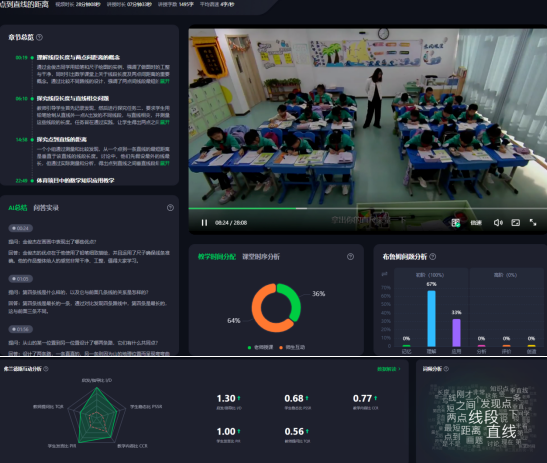
Task: Open help icon in the AI总结 panel
Action: pos(170,208)
